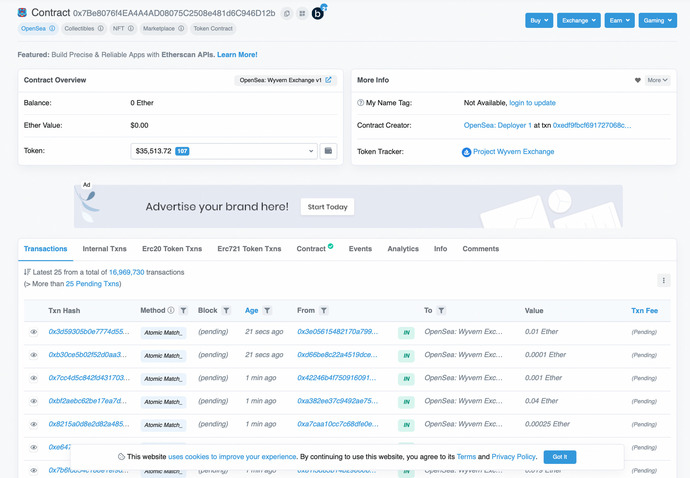
Task: Preview the first transaction with eye icon
Action: coord(34,332)
